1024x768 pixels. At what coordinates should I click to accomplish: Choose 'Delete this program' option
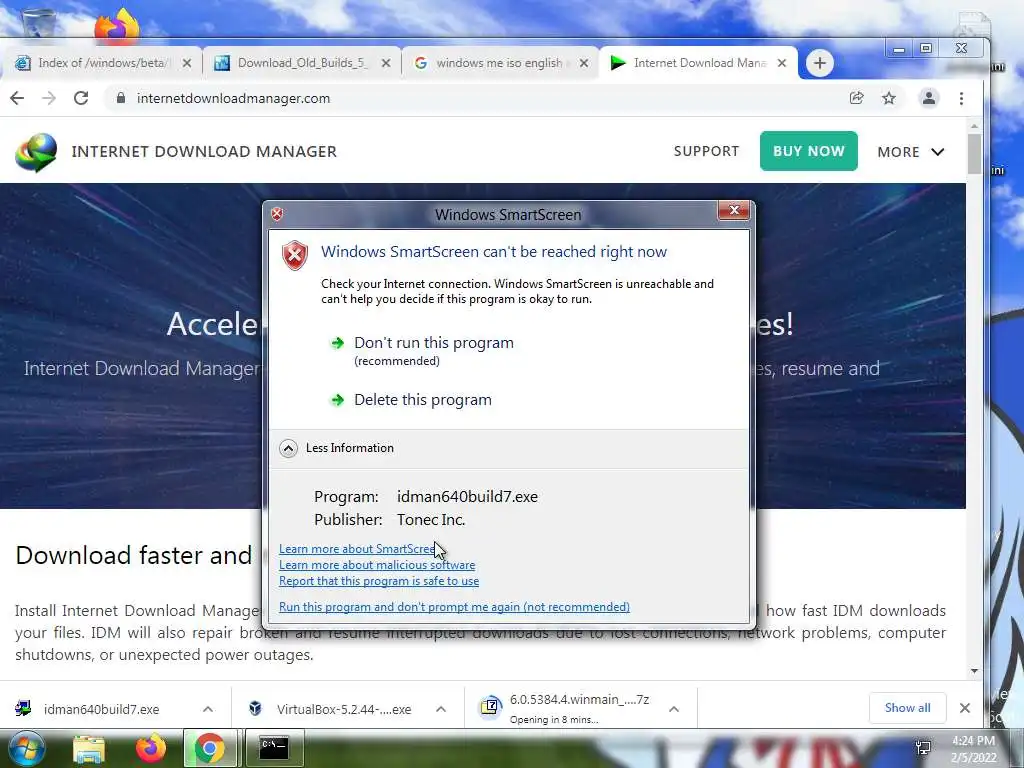423,400
